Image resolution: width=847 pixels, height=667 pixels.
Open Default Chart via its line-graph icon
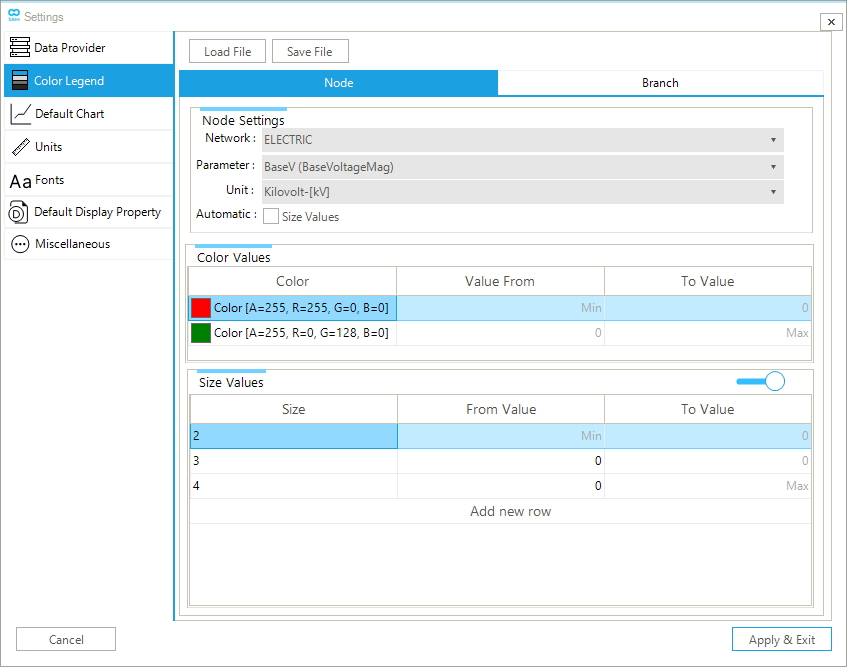coord(20,114)
